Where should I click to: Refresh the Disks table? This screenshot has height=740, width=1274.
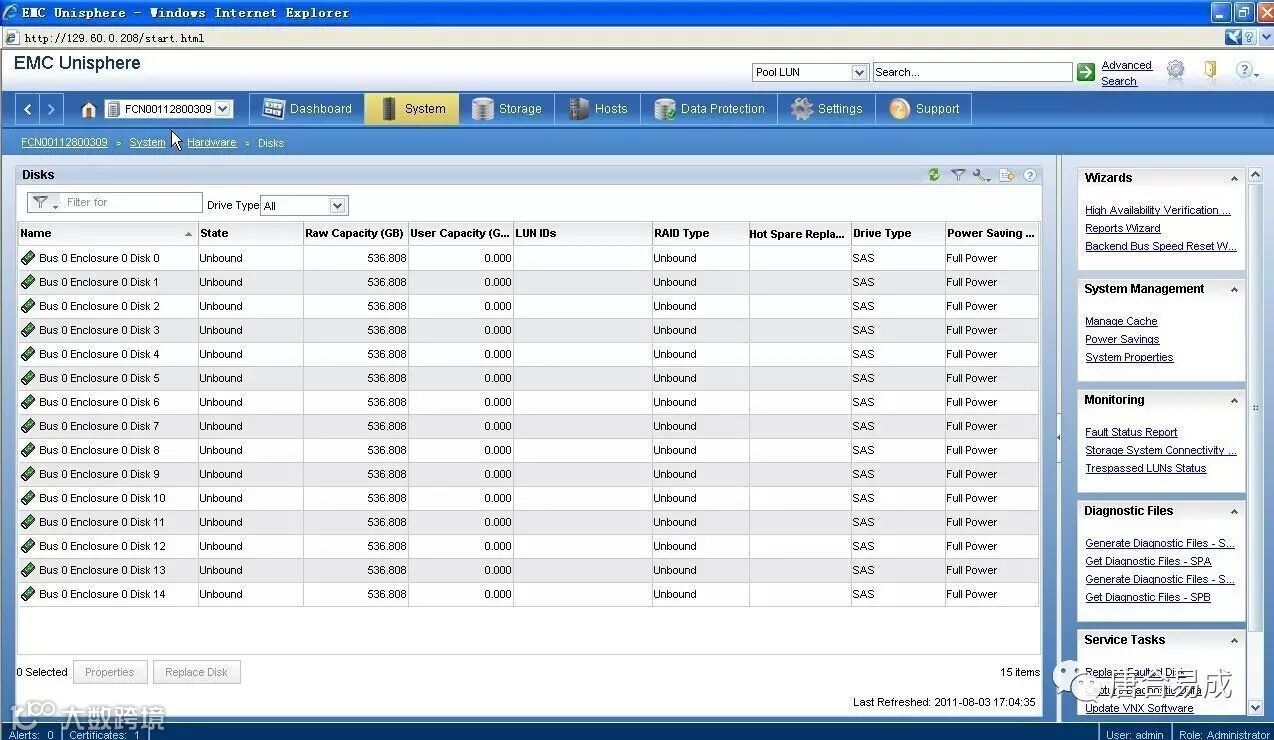934,175
